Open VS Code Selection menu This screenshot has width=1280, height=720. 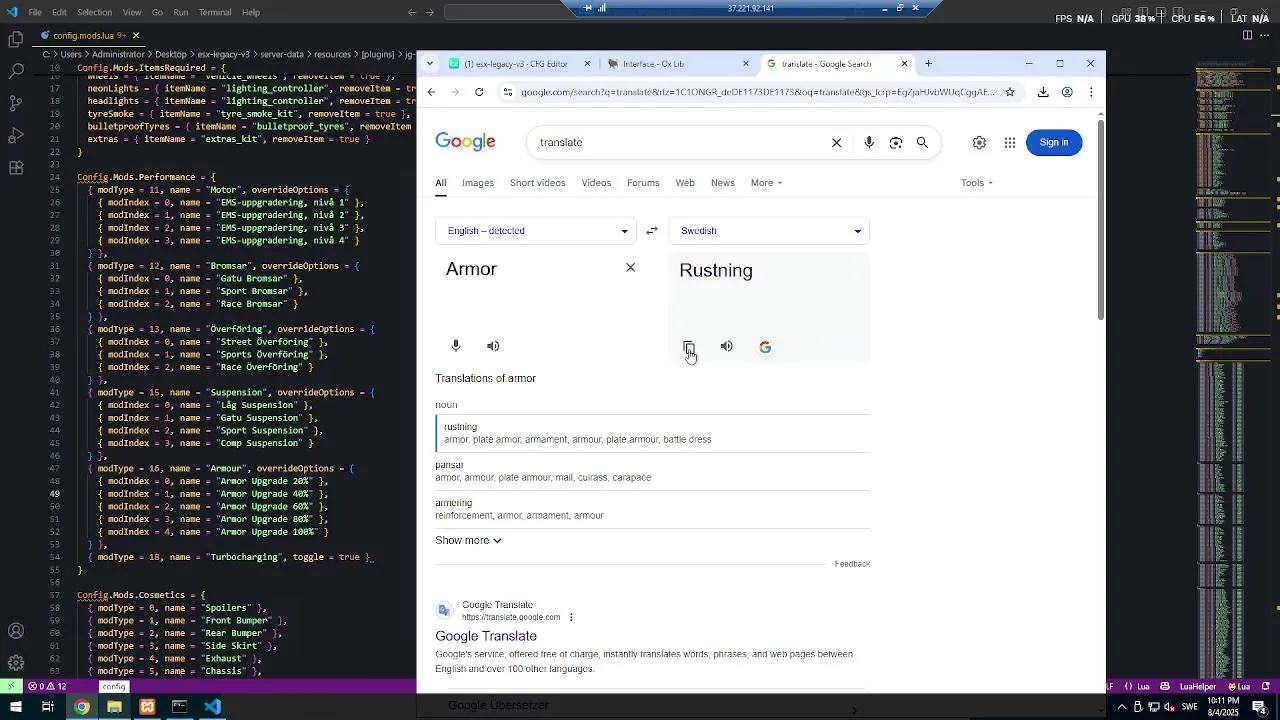pyautogui.click(x=95, y=12)
